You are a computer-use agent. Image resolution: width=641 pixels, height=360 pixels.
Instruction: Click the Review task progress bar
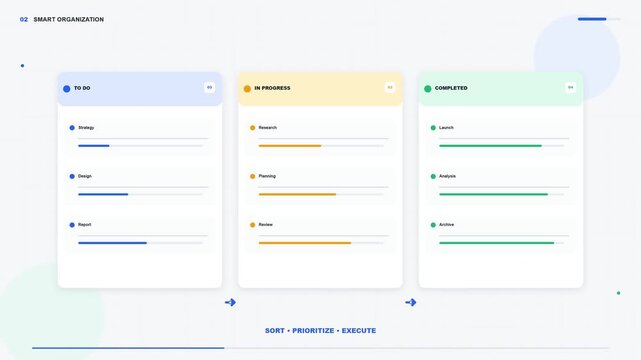pyautogui.click(x=321, y=243)
